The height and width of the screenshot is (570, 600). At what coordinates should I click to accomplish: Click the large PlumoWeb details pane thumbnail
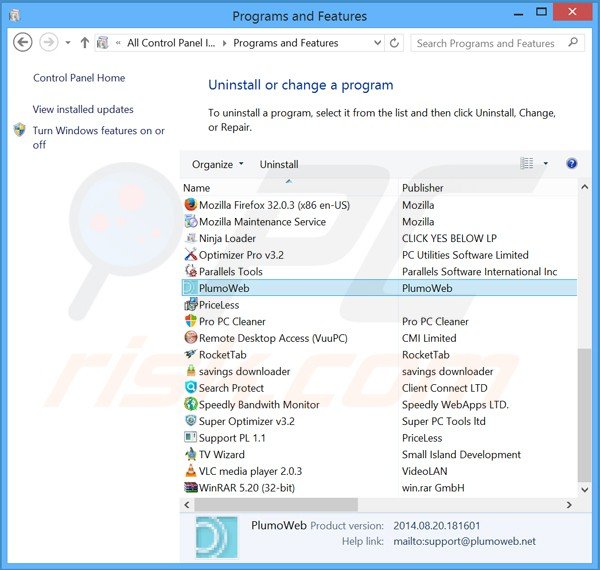pos(216,537)
